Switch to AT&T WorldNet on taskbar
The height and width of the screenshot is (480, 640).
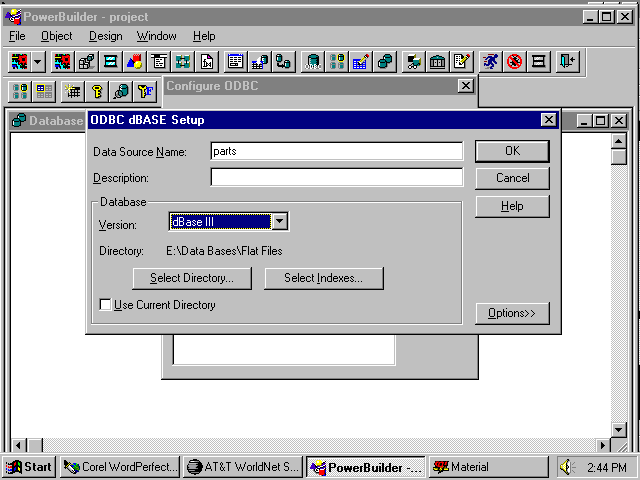point(243,467)
